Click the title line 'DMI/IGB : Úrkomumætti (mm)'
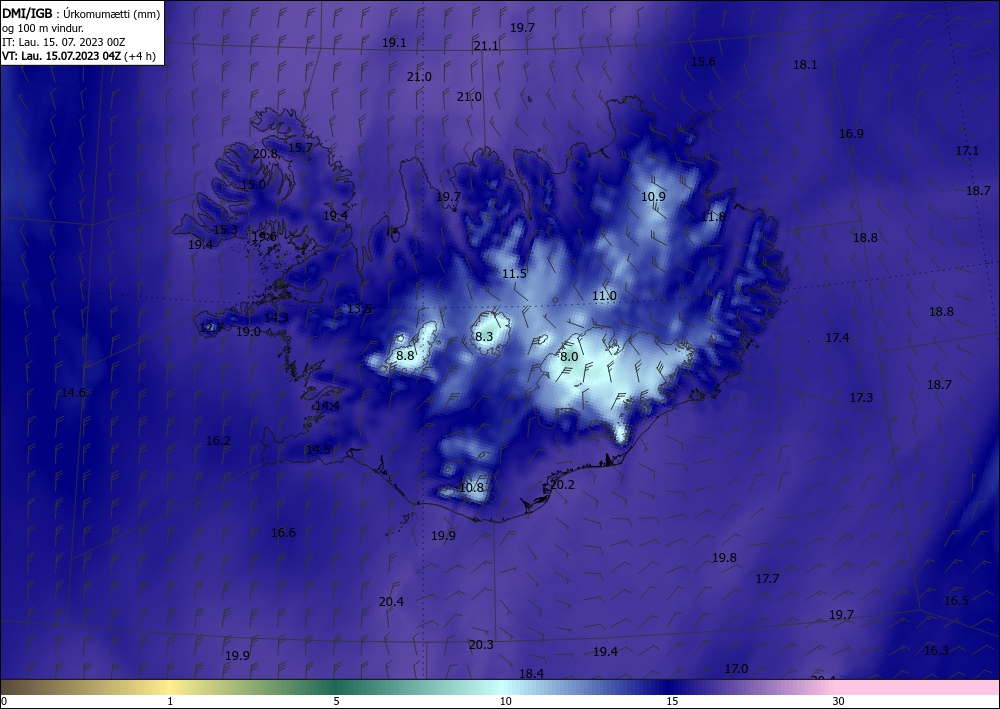Viewport: 1000px width, 709px height. 81,14
